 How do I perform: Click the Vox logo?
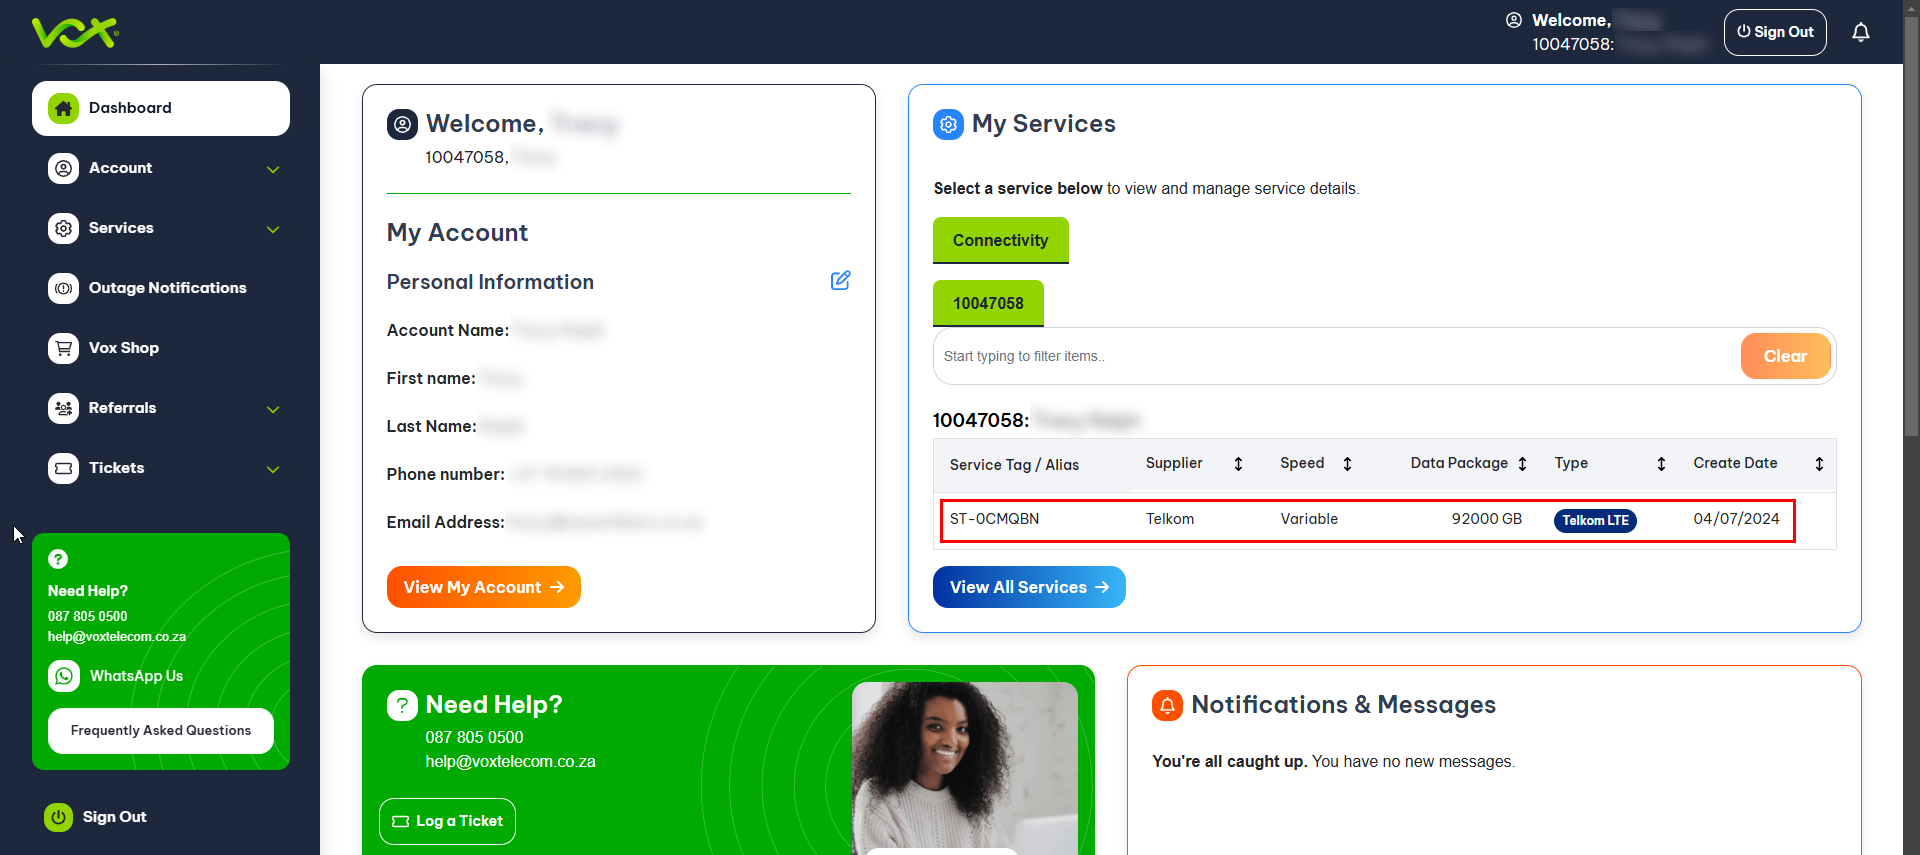pos(75,33)
